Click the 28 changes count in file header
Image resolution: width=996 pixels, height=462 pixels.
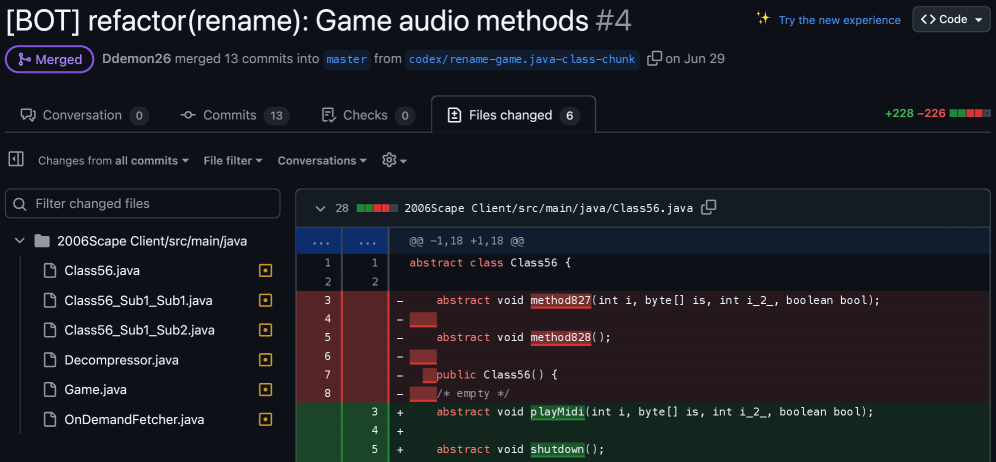[x=342, y=208]
